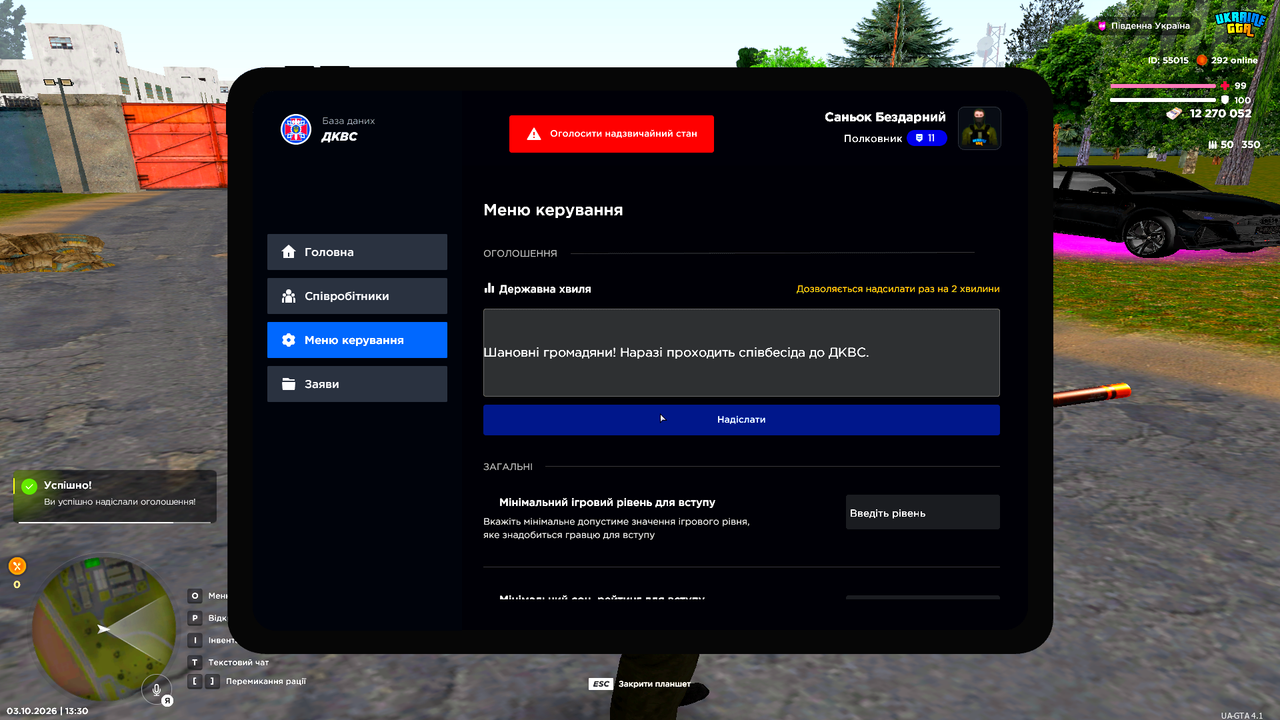
Task: Click the ESC Закрити планшет hint
Action: tap(640, 684)
